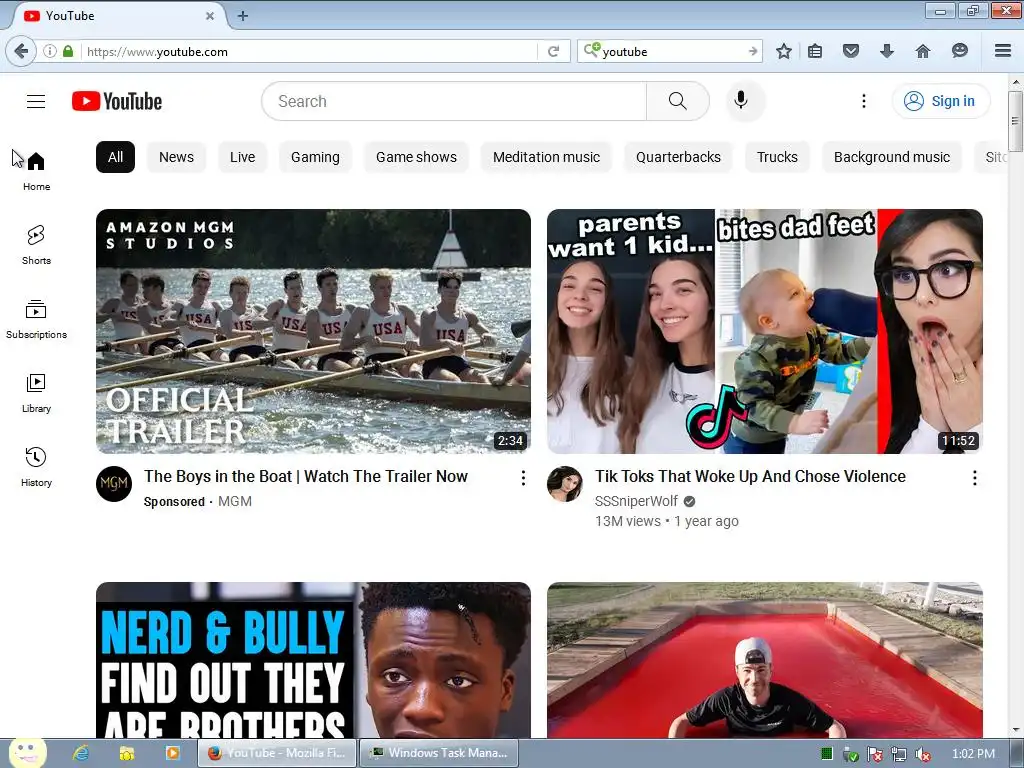
Task: Select the Quarterbacks filter chip
Action: coord(679,157)
